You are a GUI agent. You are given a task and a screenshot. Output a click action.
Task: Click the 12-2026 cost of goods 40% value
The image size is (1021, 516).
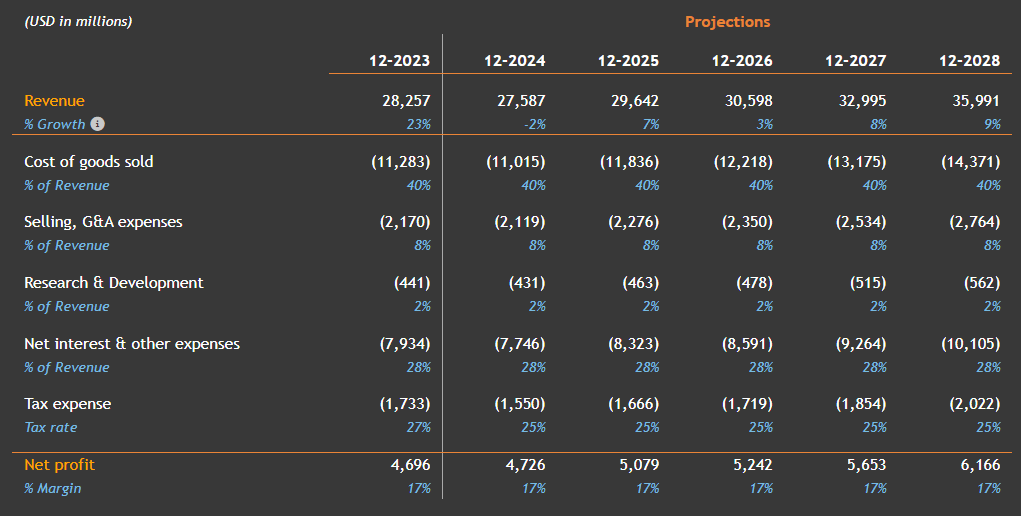point(760,185)
